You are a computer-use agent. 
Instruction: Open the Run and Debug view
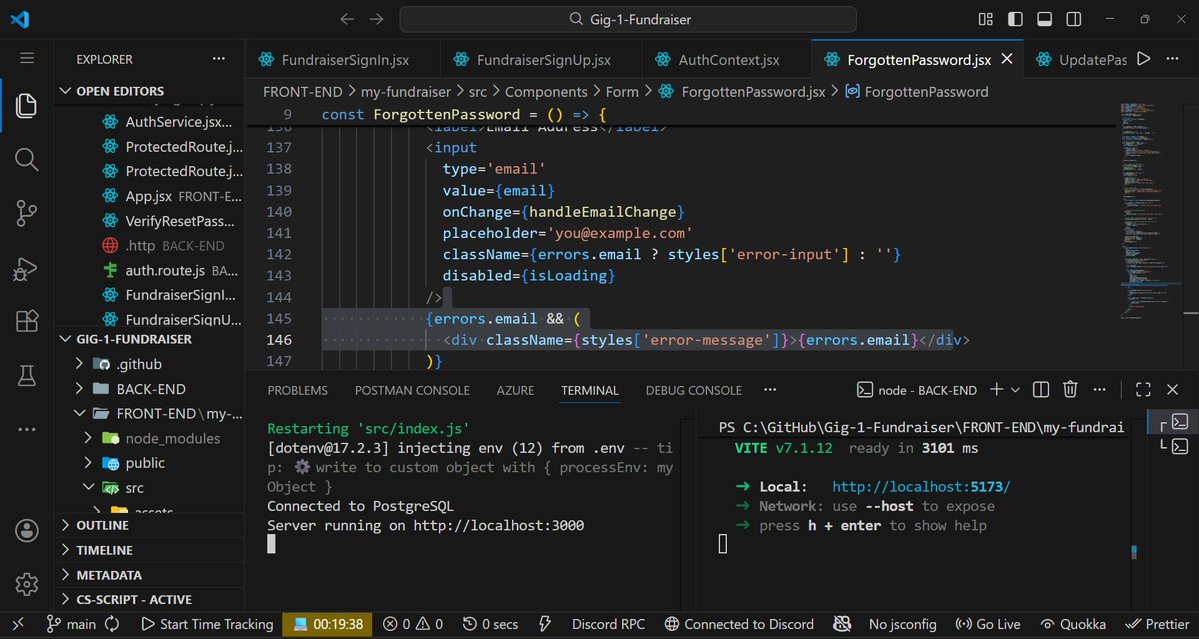point(26,268)
